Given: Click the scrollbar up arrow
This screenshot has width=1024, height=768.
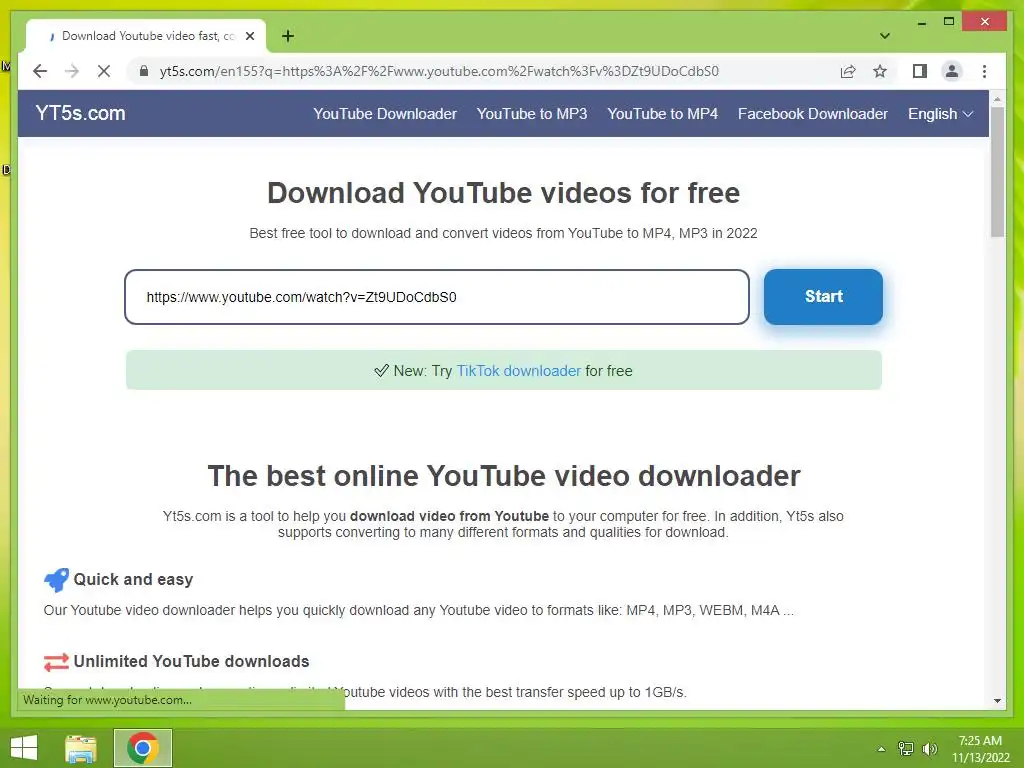Looking at the screenshot, I should (997, 99).
